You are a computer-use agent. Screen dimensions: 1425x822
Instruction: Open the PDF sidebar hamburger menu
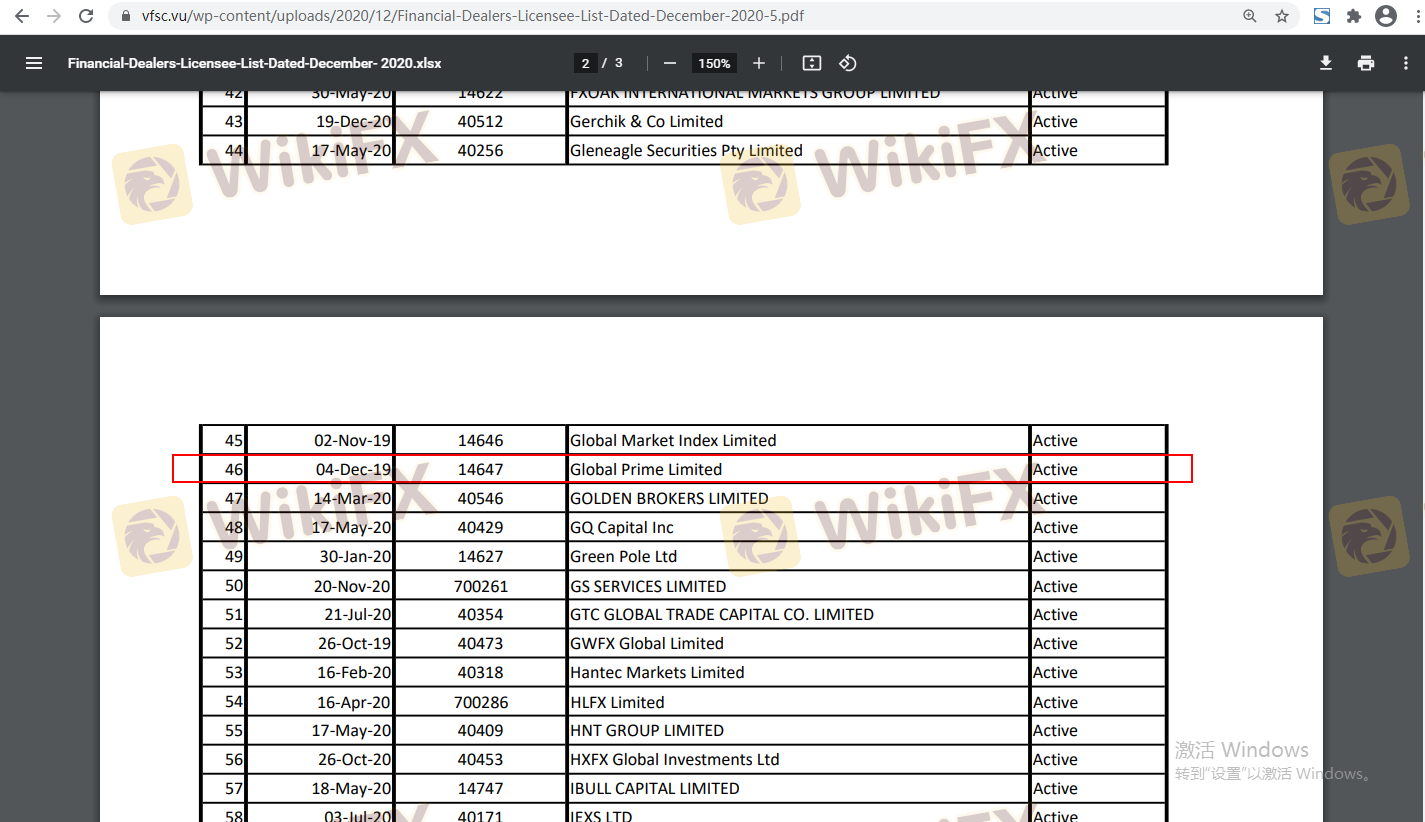coord(34,63)
